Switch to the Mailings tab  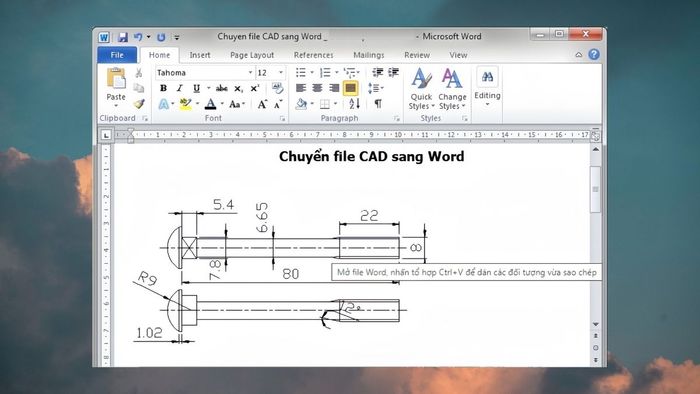369,55
